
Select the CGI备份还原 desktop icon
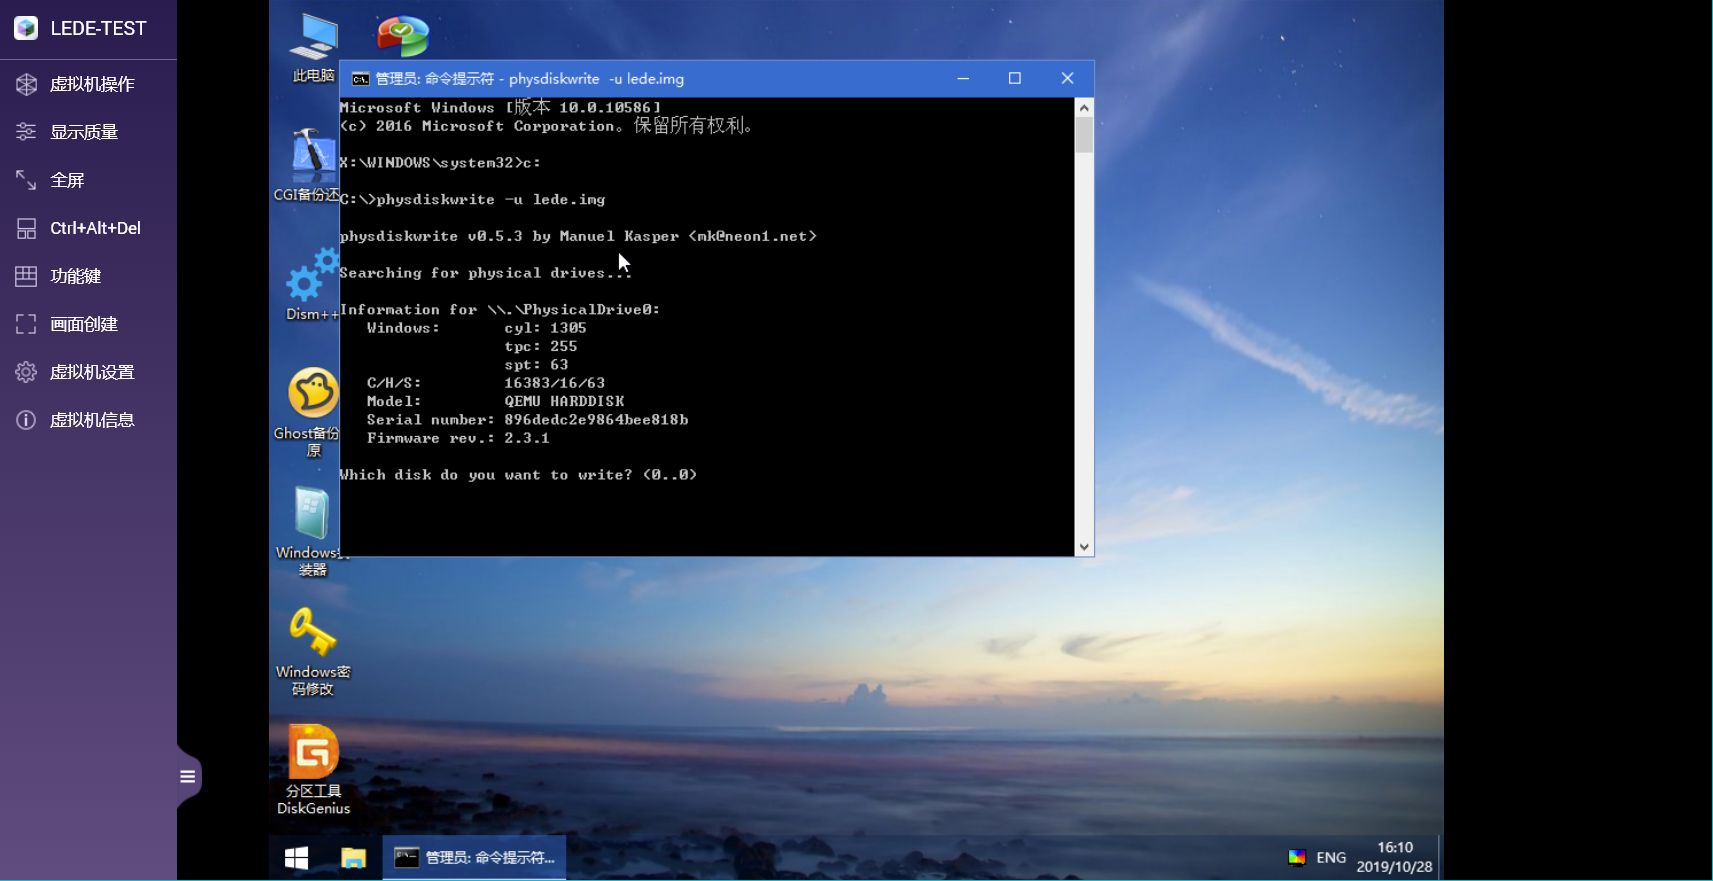[309, 165]
